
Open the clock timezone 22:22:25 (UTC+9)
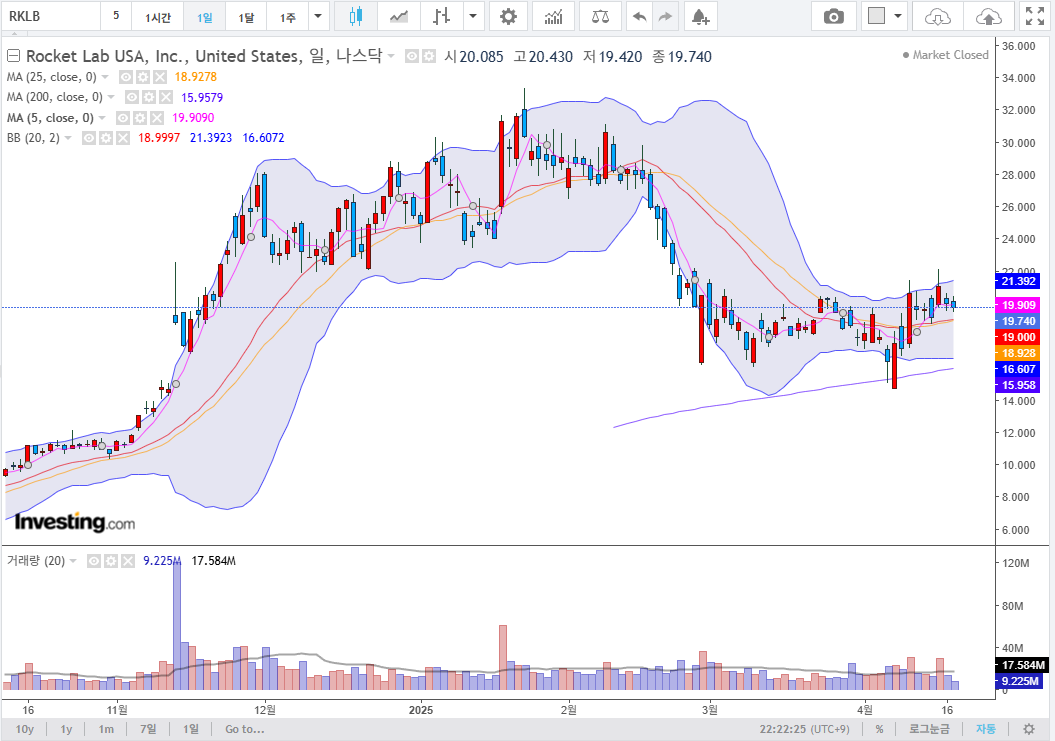[x=805, y=729]
